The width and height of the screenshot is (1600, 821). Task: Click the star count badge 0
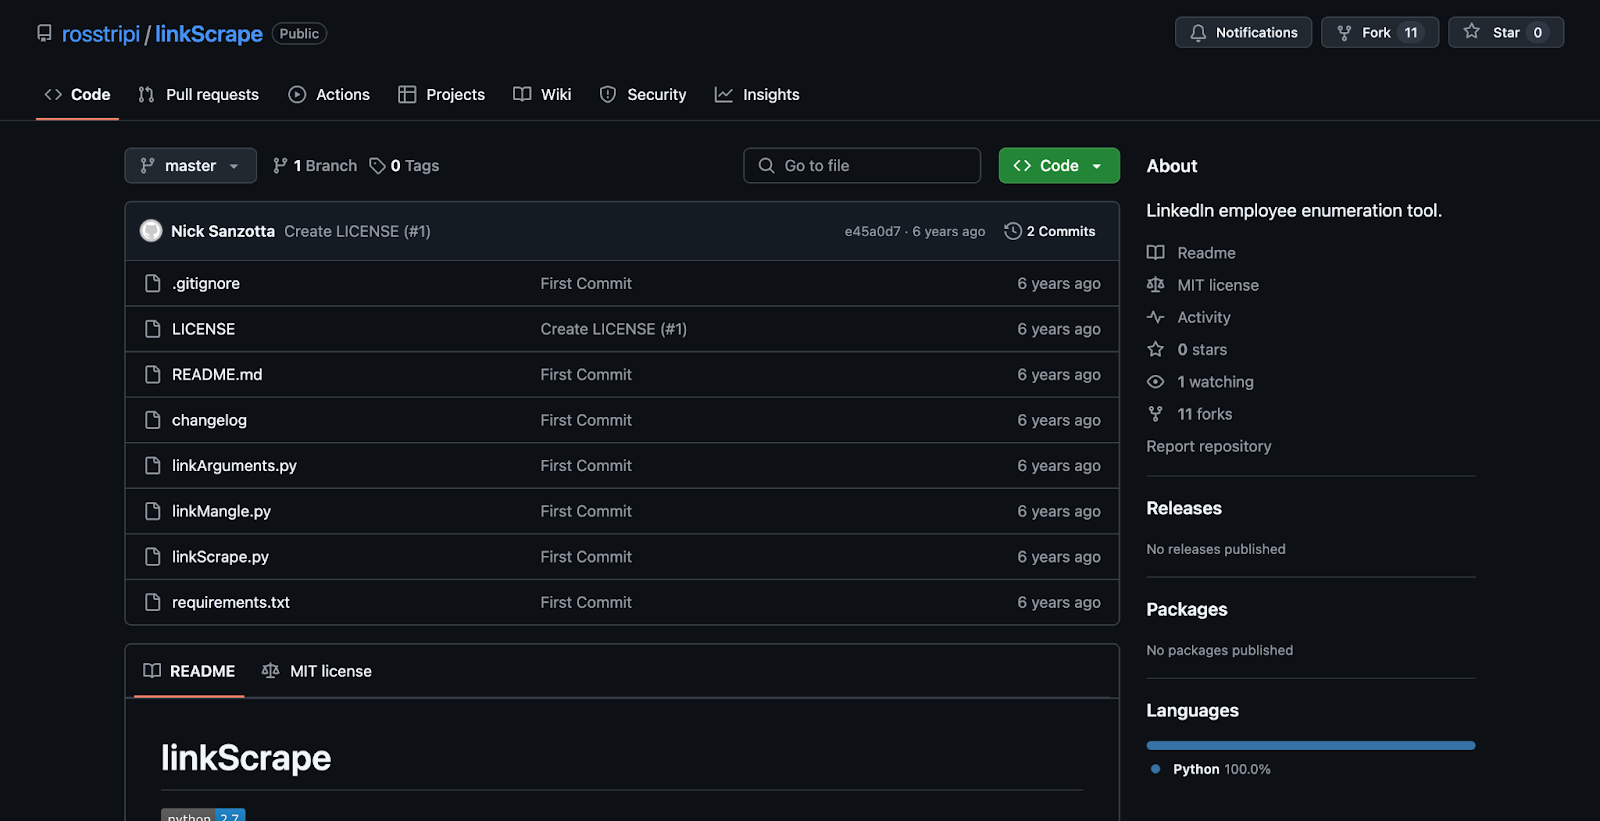pyautogui.click(x=1538, y=32)
